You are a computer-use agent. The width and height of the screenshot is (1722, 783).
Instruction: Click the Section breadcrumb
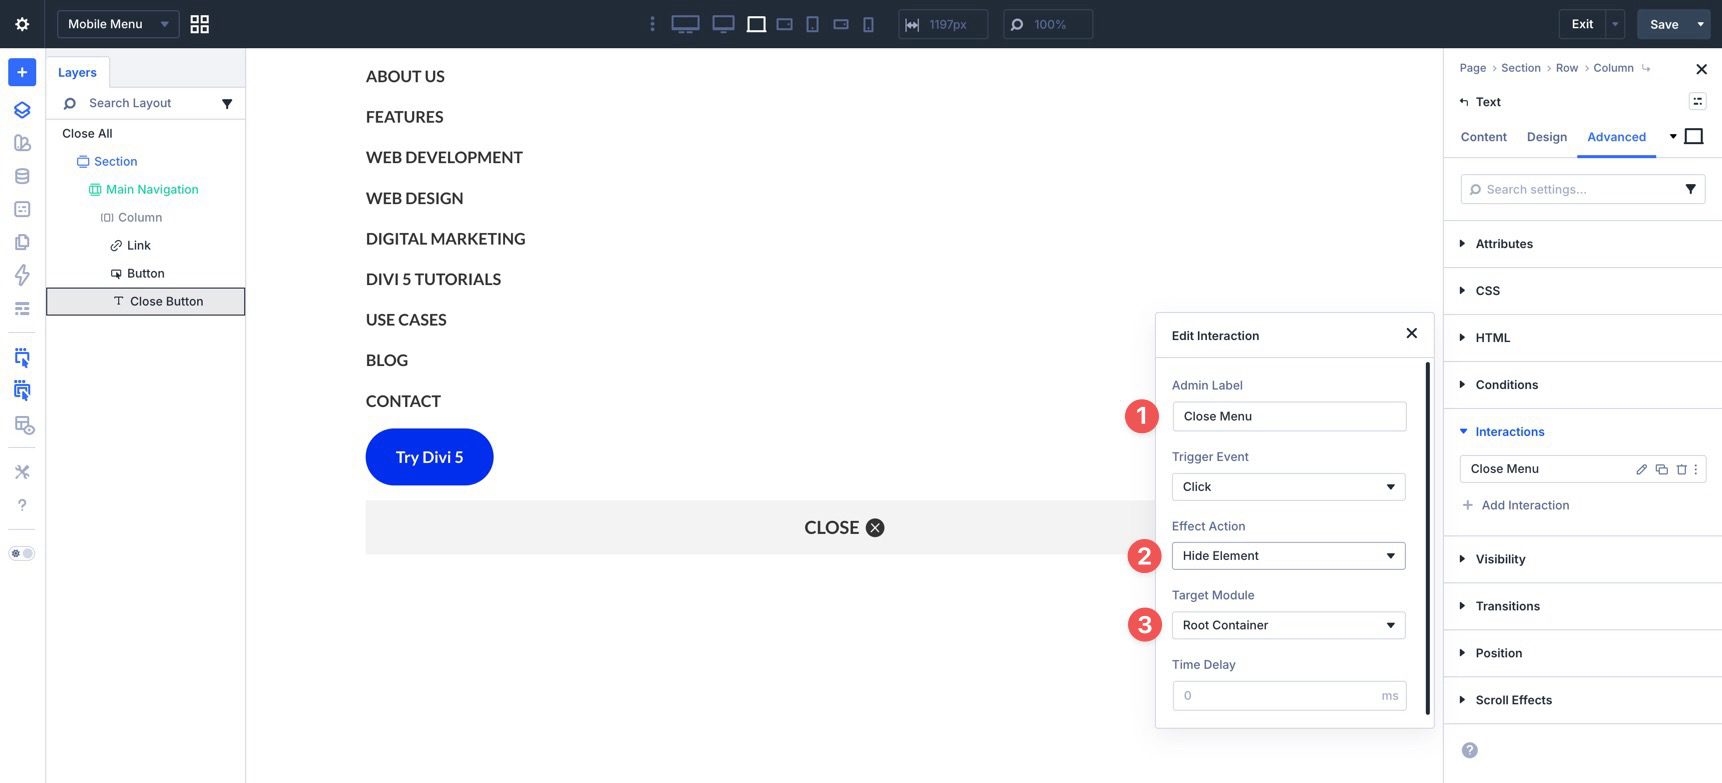click(1520, 68)
